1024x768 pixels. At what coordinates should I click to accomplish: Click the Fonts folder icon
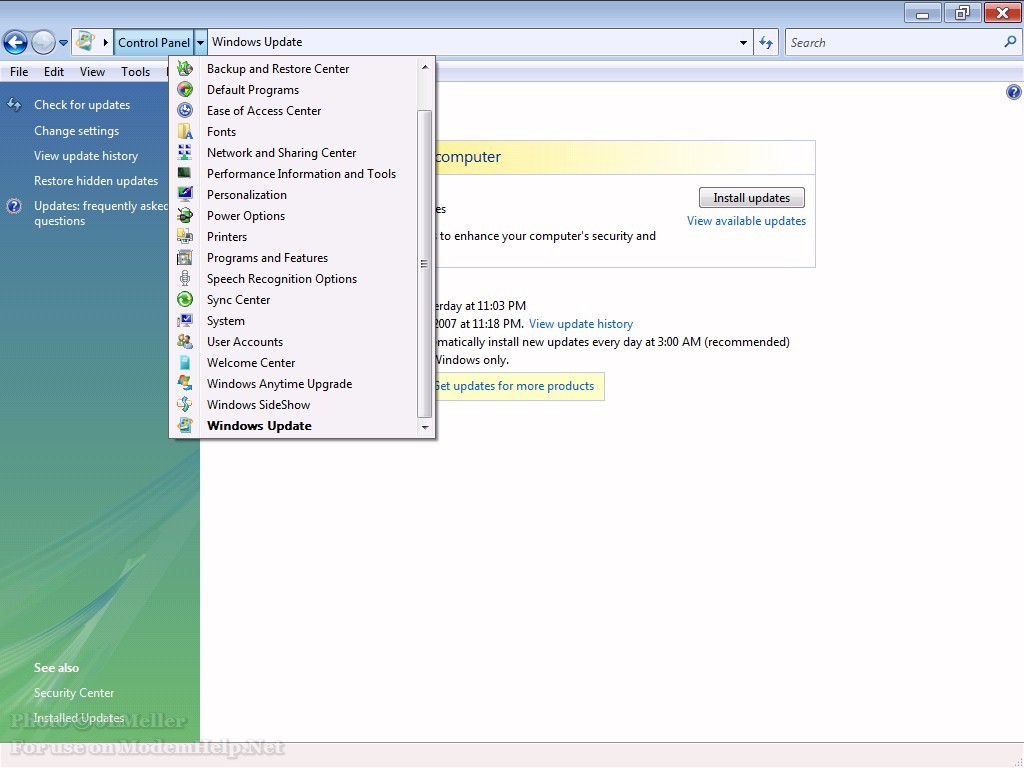click(x=185, y=131)
